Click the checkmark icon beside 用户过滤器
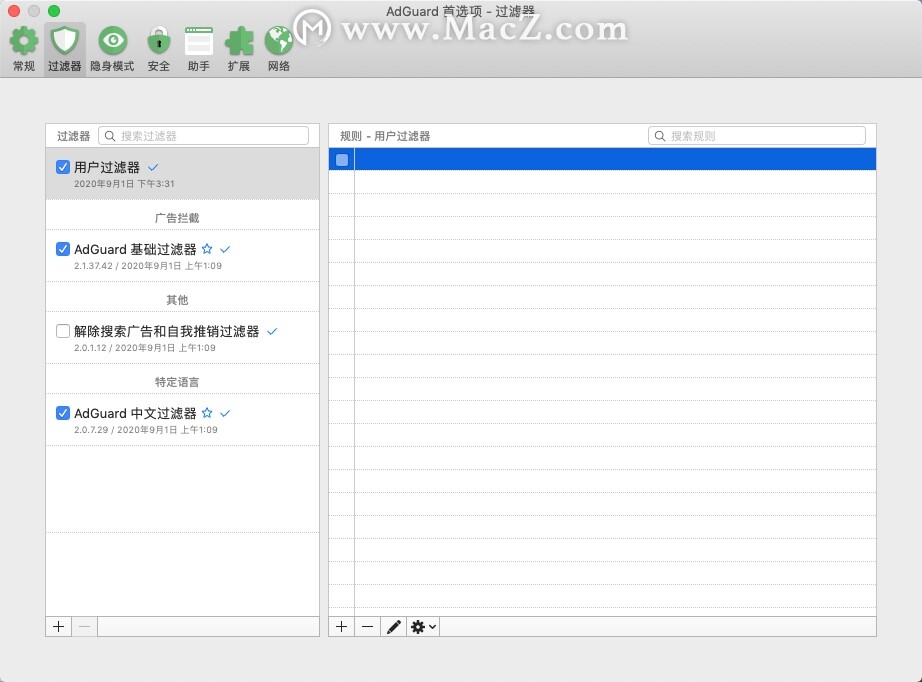Screen dimensions: 922x682 pos(153,168)
